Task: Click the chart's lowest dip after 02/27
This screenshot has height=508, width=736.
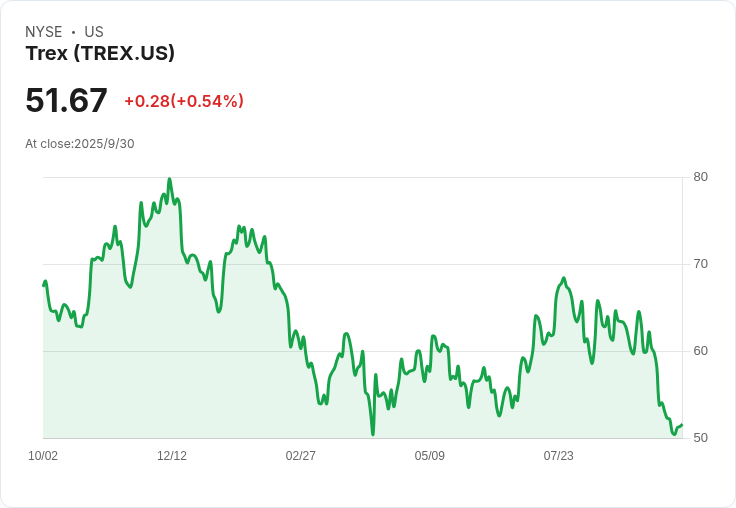Action: click(373, 434)
